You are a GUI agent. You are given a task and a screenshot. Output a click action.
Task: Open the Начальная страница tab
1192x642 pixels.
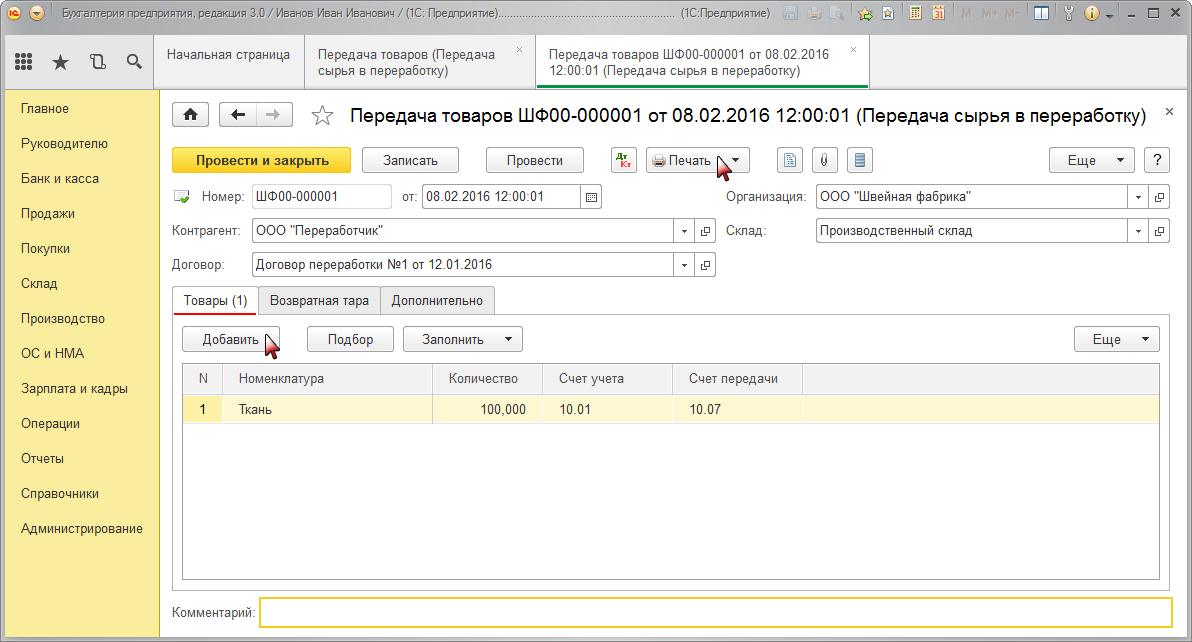click(x=228, y=55)
